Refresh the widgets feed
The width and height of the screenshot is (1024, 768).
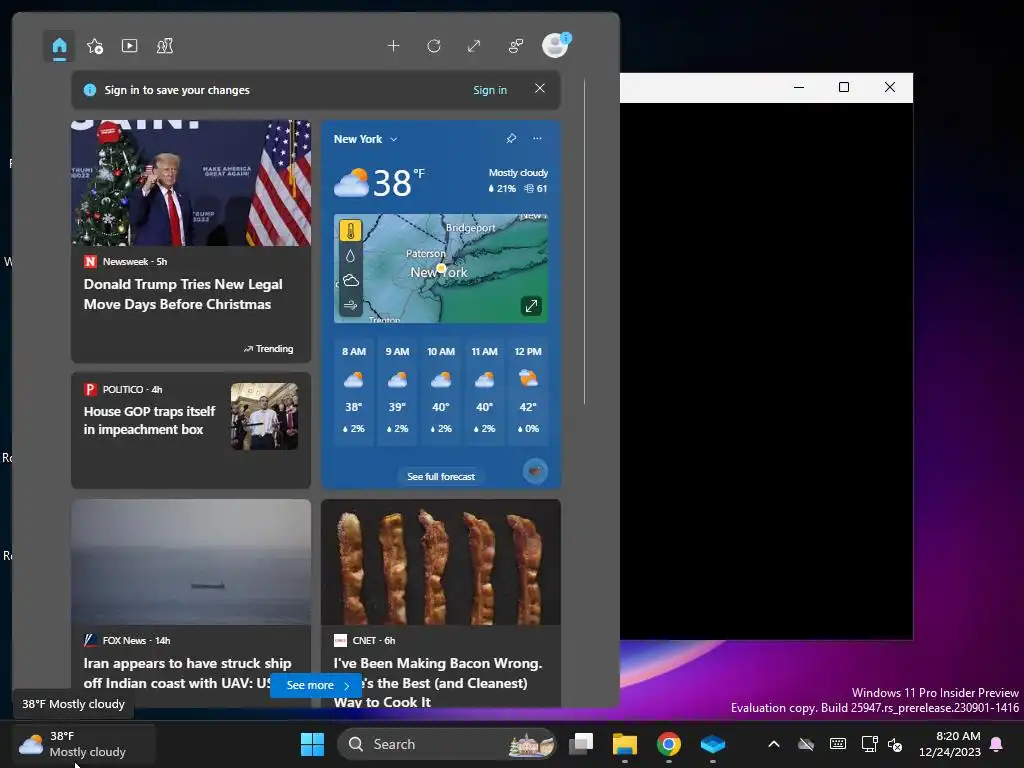pos(434,46)
